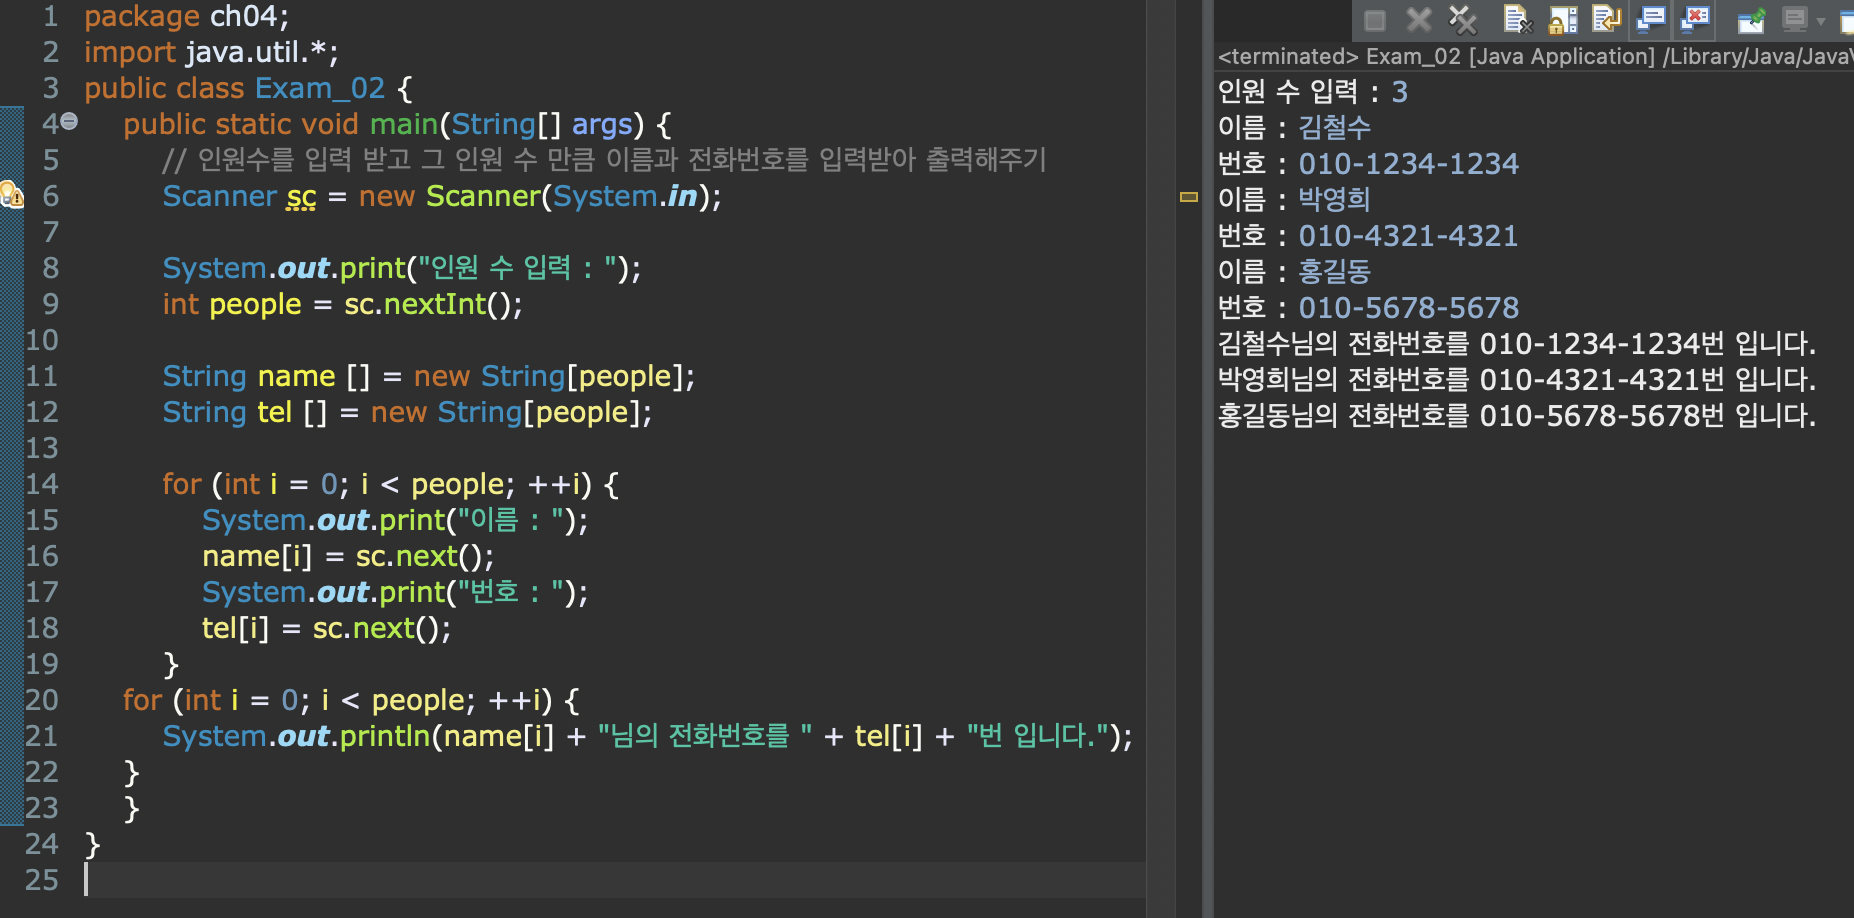
Task: Click Remove Launch icon in console toolbar
Action: click(x=1418, y=19)
